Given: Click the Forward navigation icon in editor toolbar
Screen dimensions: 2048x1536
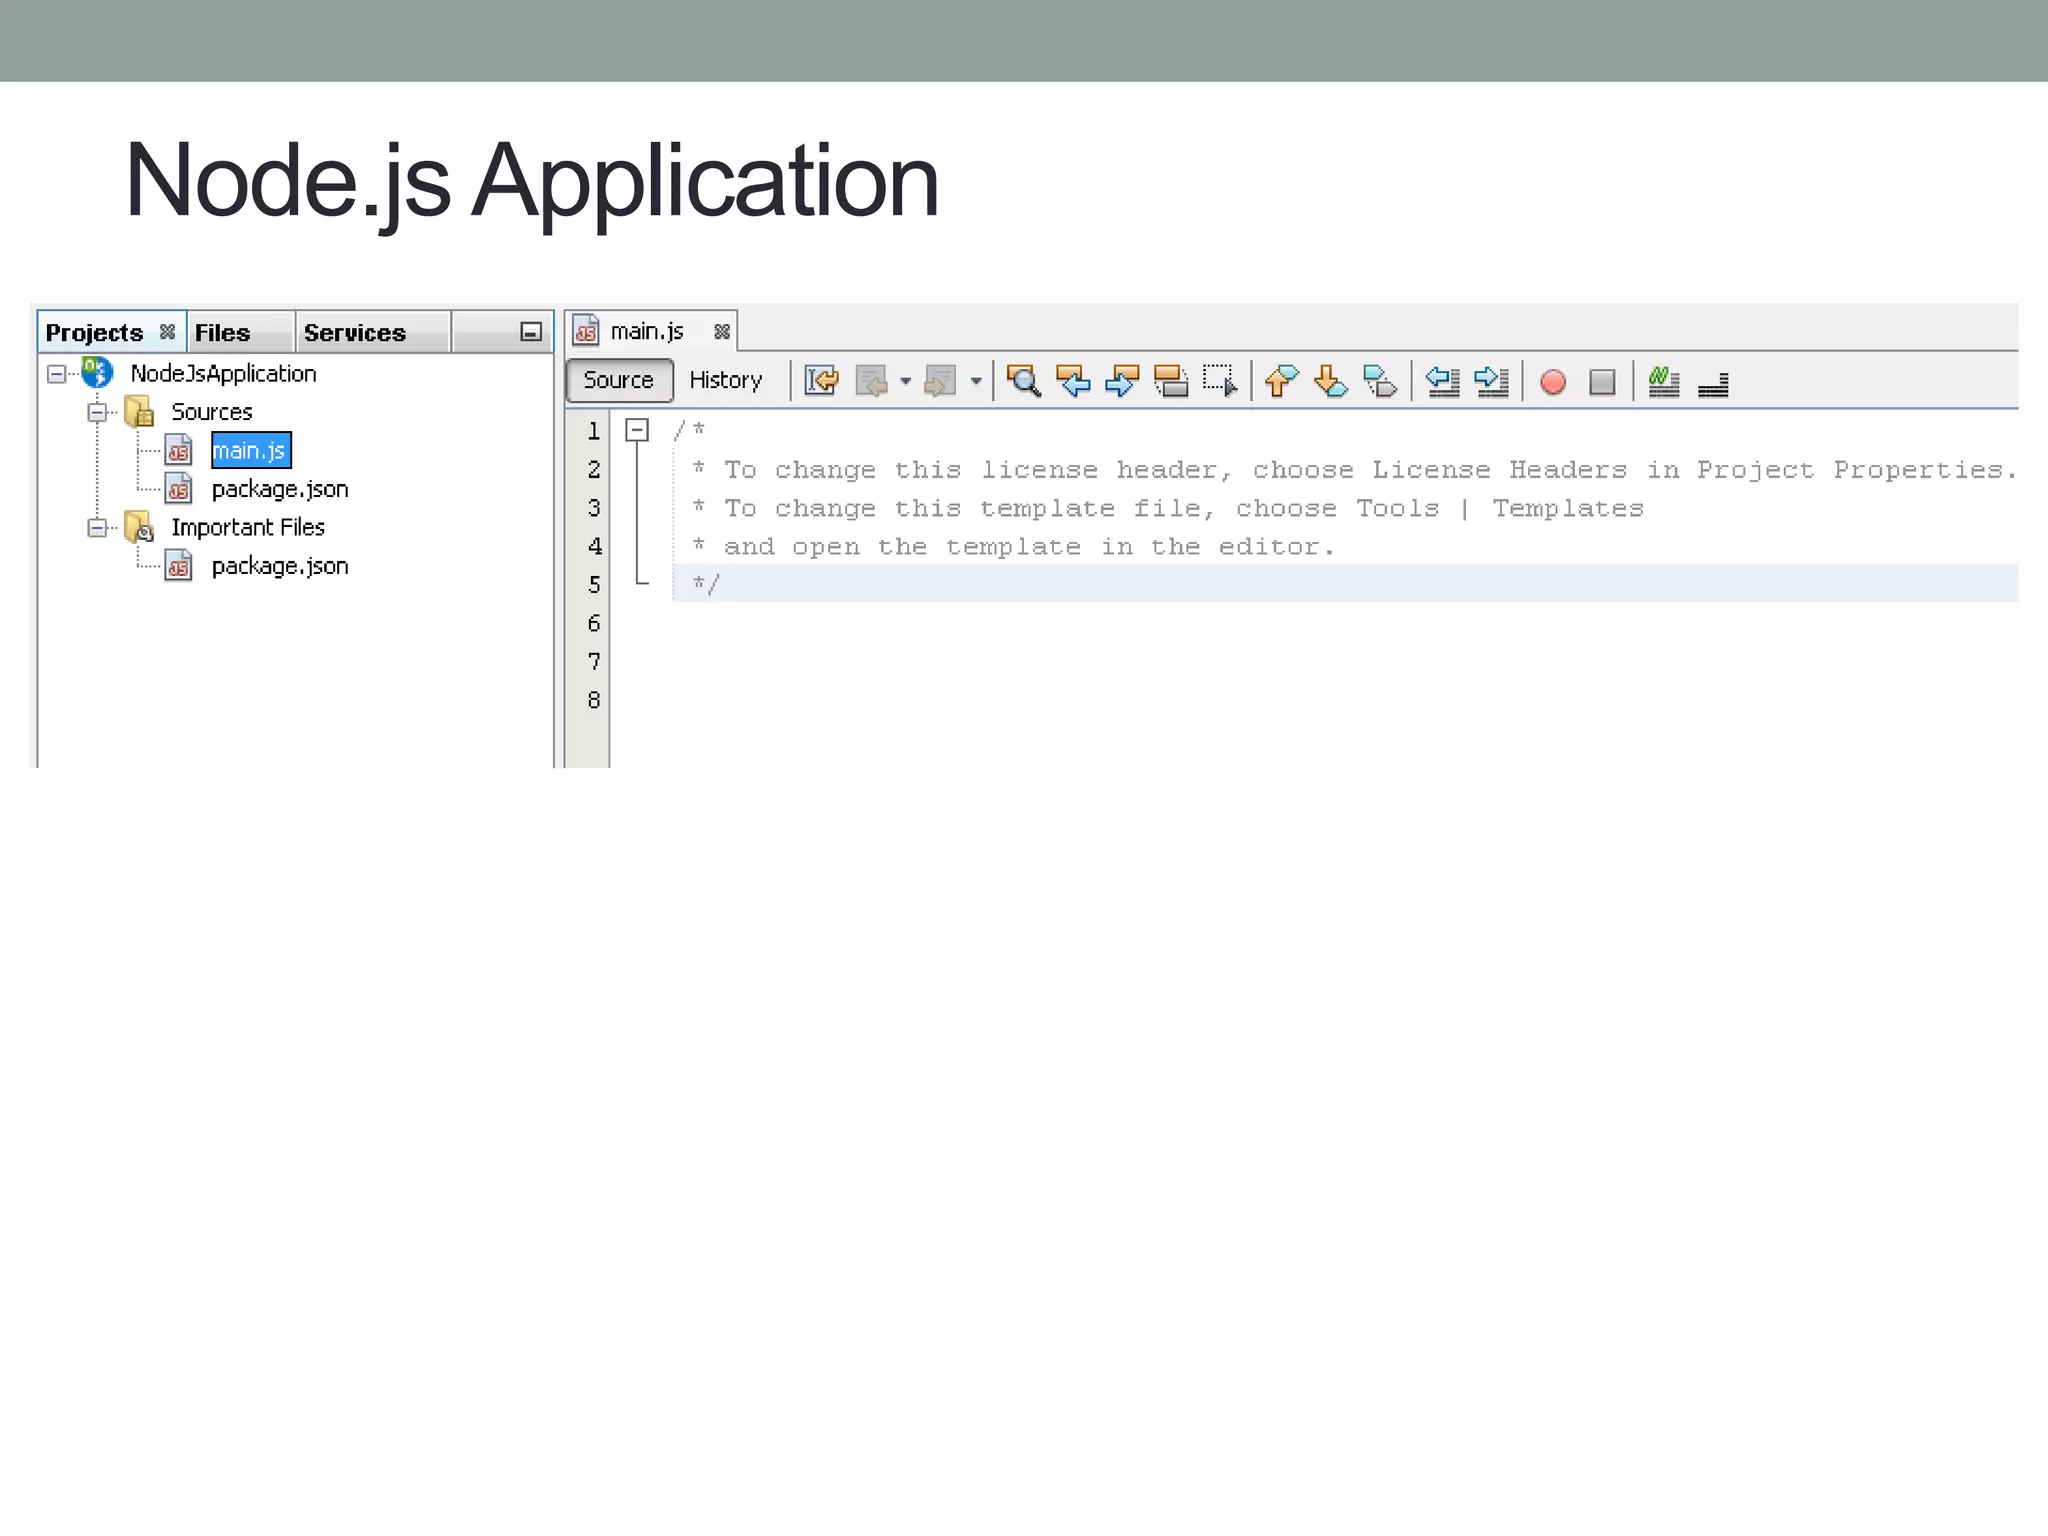Looking at the screenshot, I should coord(941,381).
